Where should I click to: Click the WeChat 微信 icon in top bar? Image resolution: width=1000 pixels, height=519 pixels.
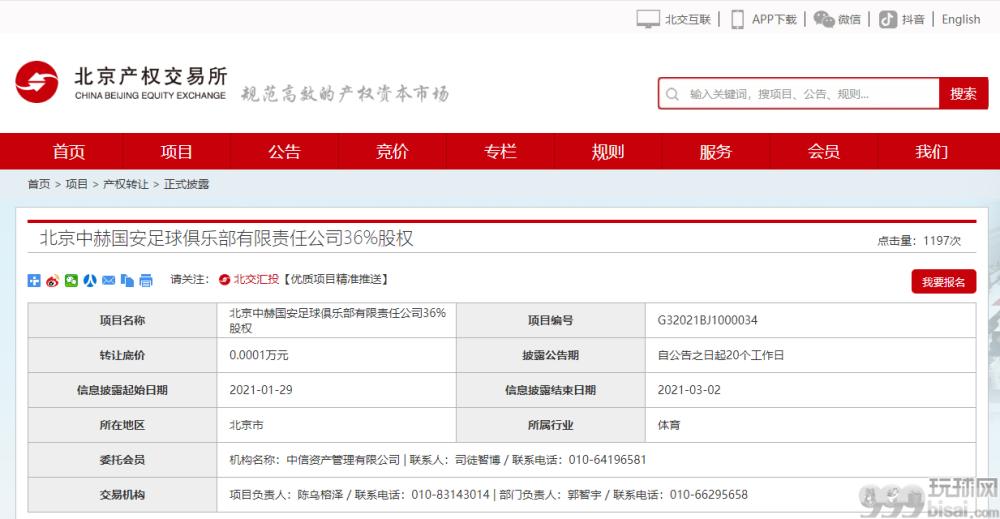[x=823, y=19]
